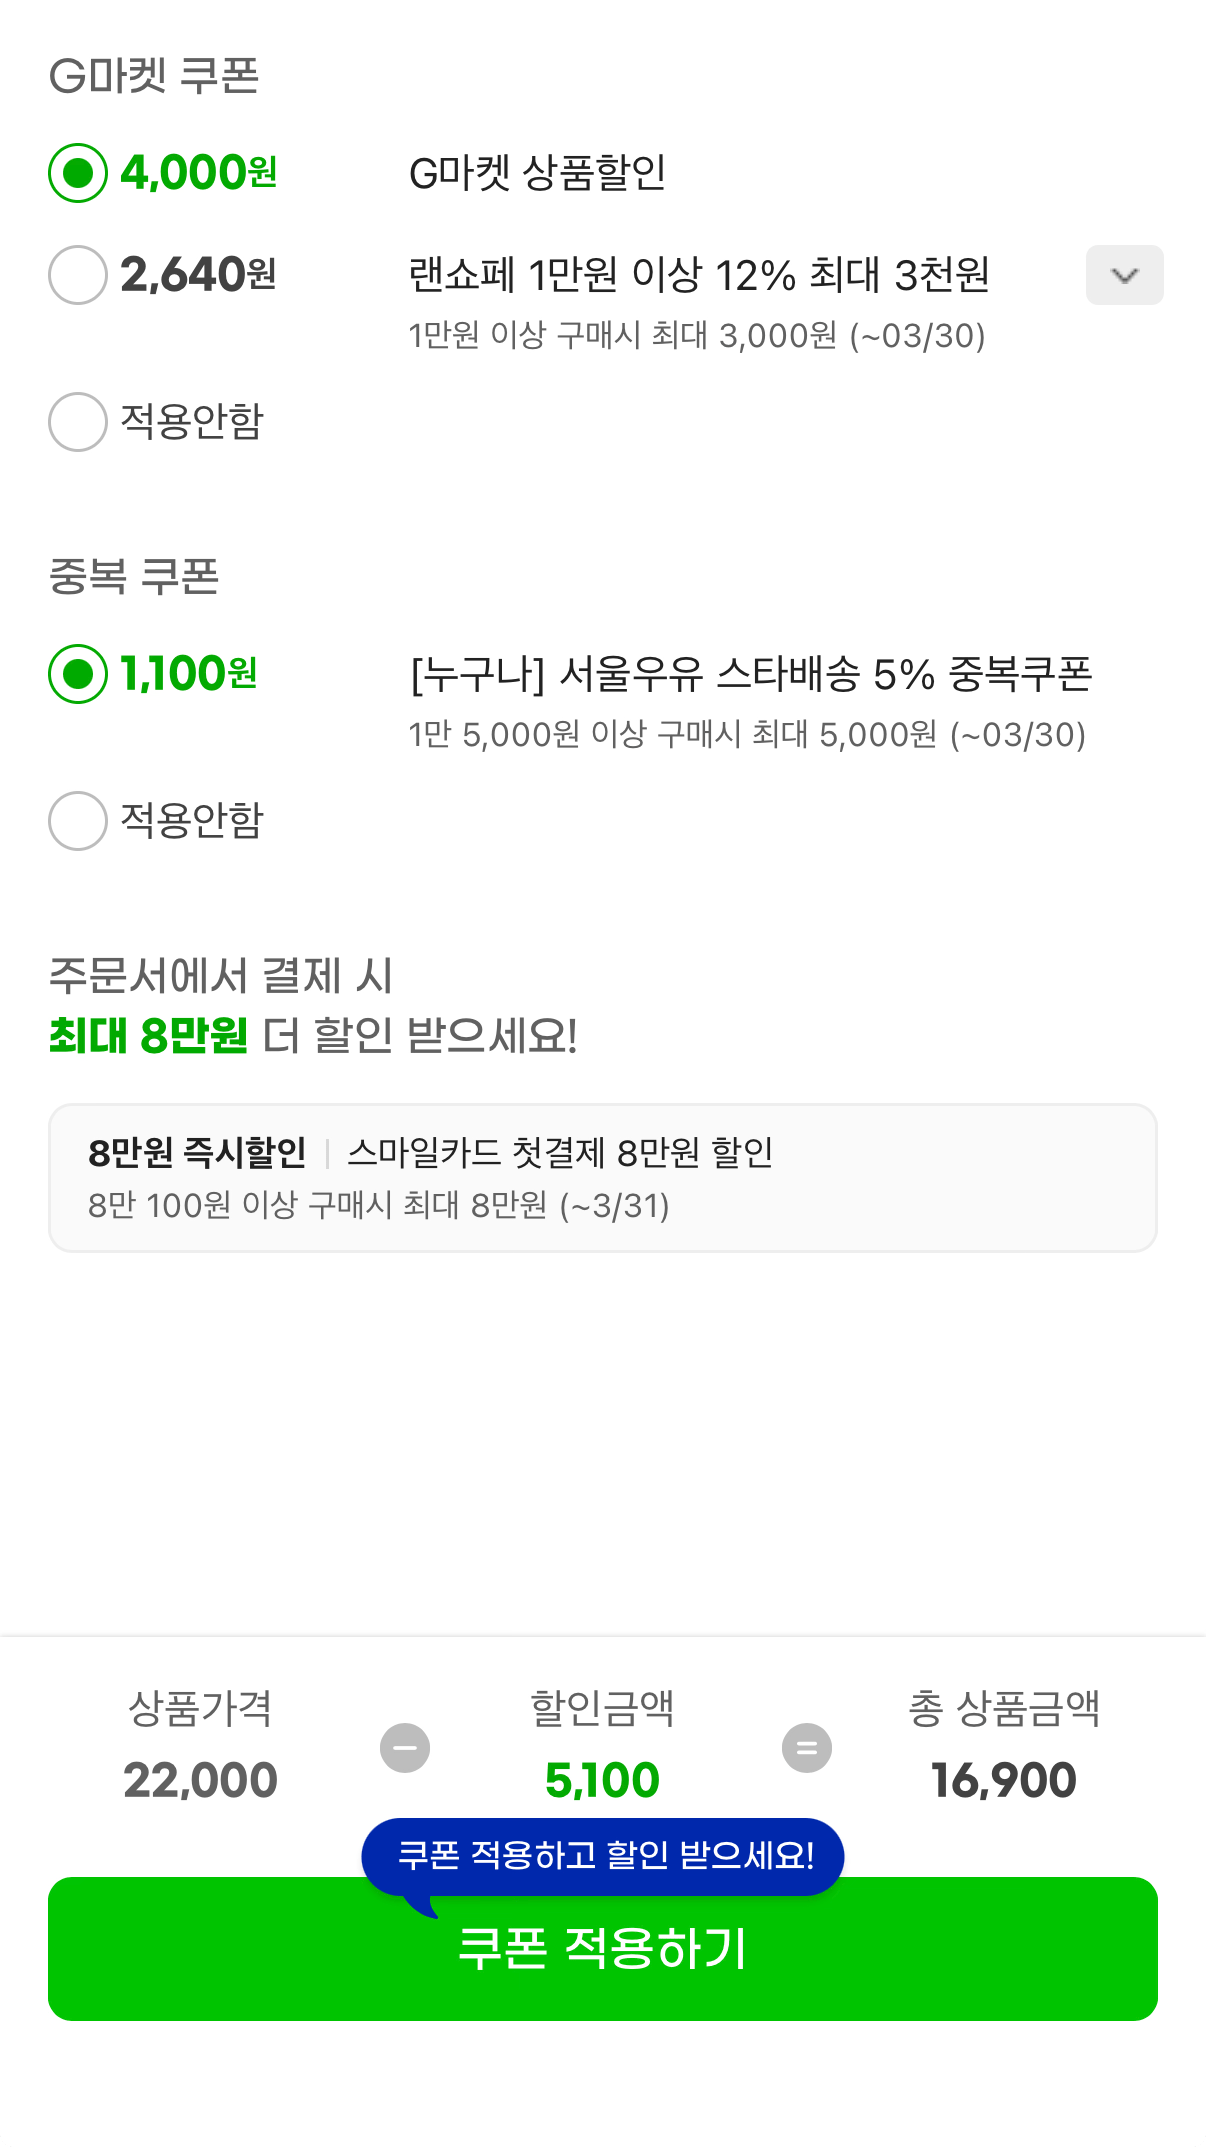Select the 1,100원 서울우유 중복쿠폰
Viewport: 1206px width, 2147px height.
pos(77,674)
